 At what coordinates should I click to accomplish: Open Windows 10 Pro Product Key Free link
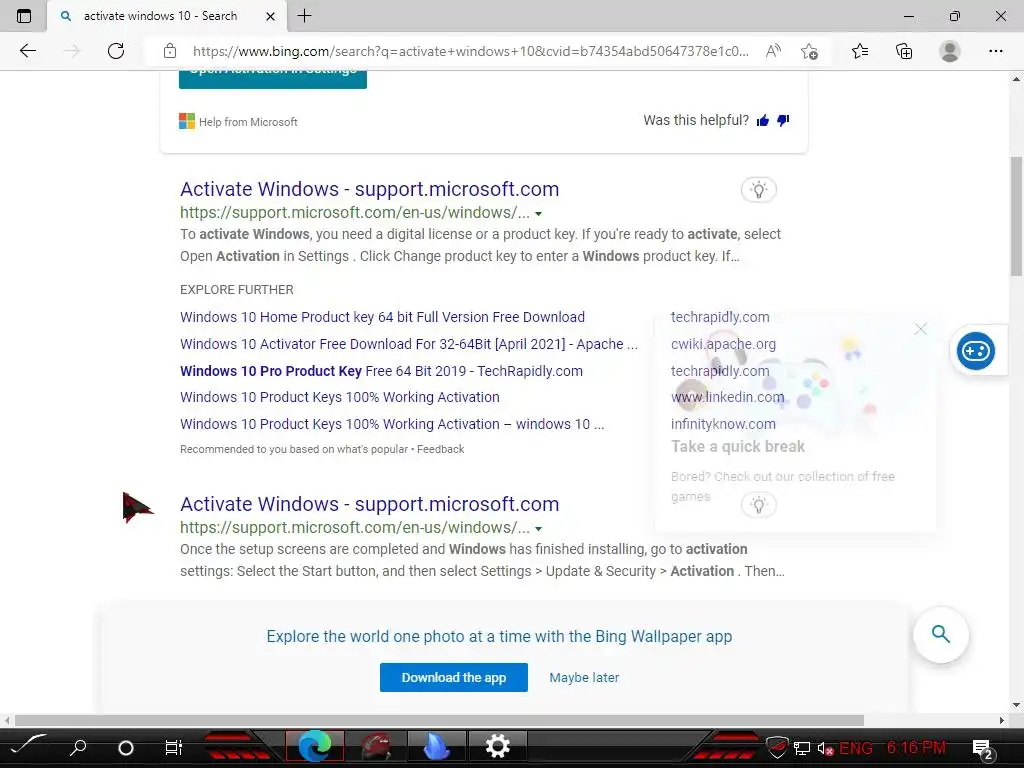[381, 371]
